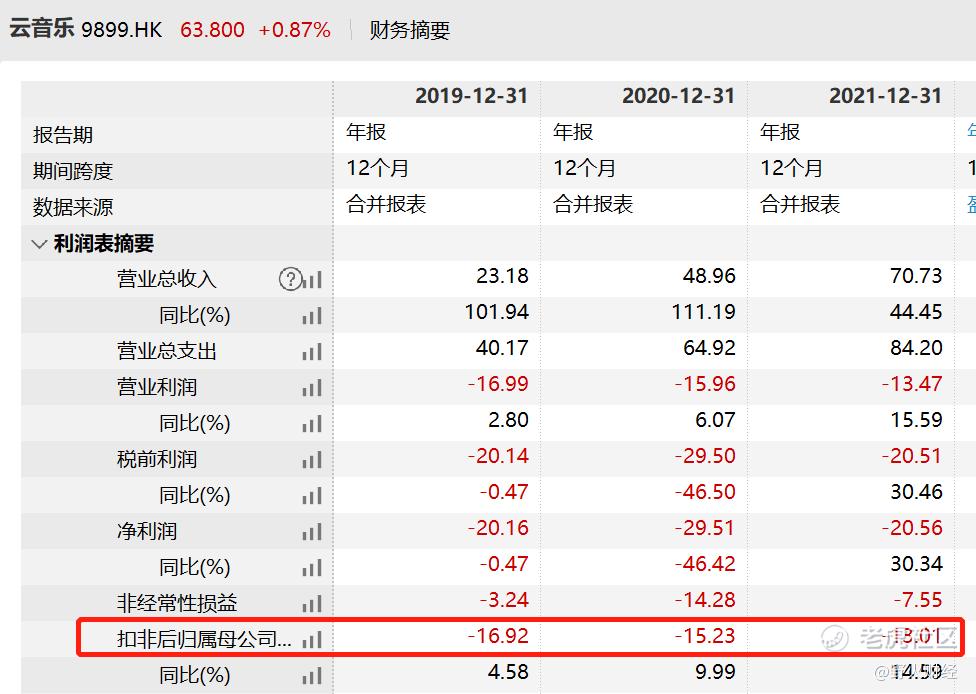Screen dimensions: 976x694
Task: Click 2020 净利润 growth value -46.42
Action: (705, 565)
